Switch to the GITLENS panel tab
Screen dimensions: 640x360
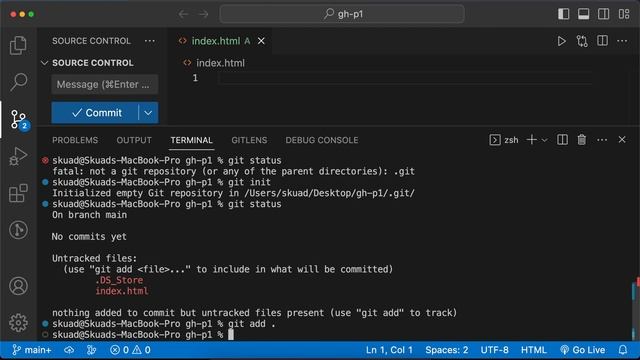click(249, 140)
